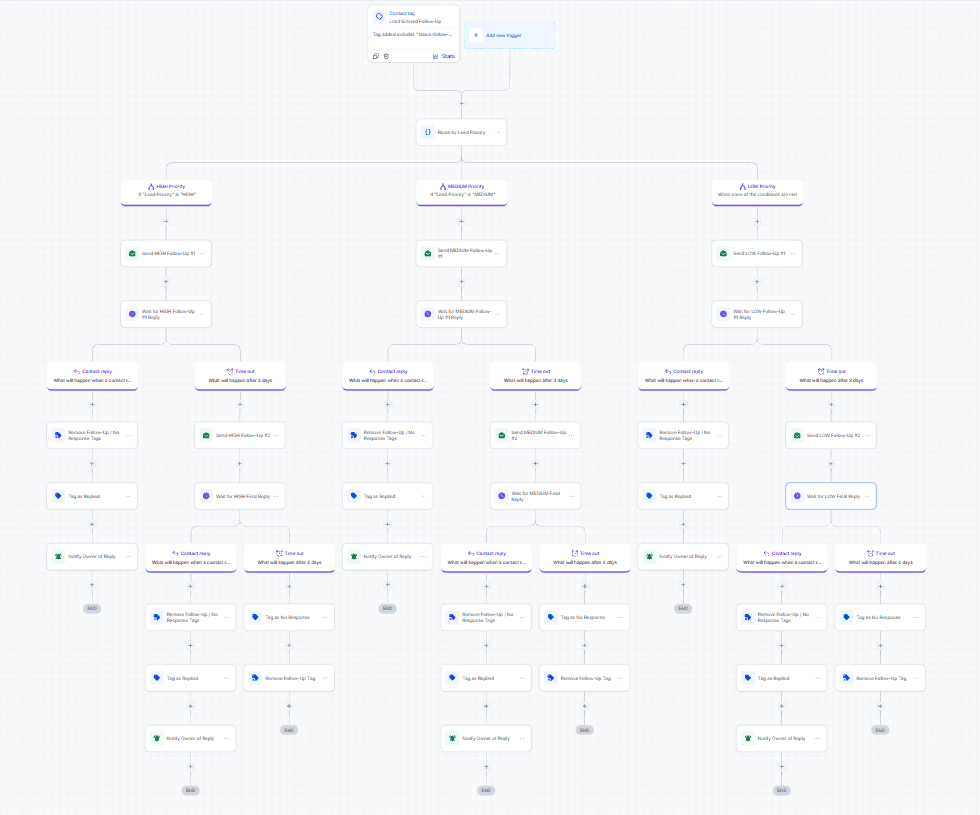Click the email icon on Send LOW Follow-Up #2
Viewport: 980px width, 815px height.
point(797,435)
